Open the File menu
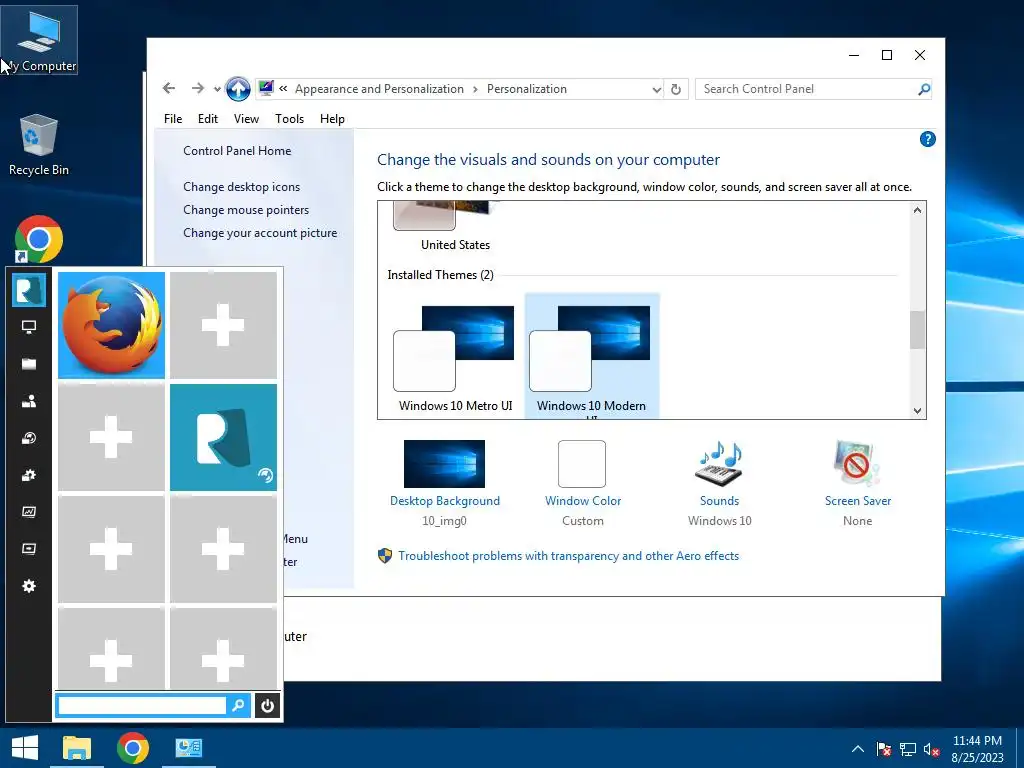 click(x=172, y=119)
